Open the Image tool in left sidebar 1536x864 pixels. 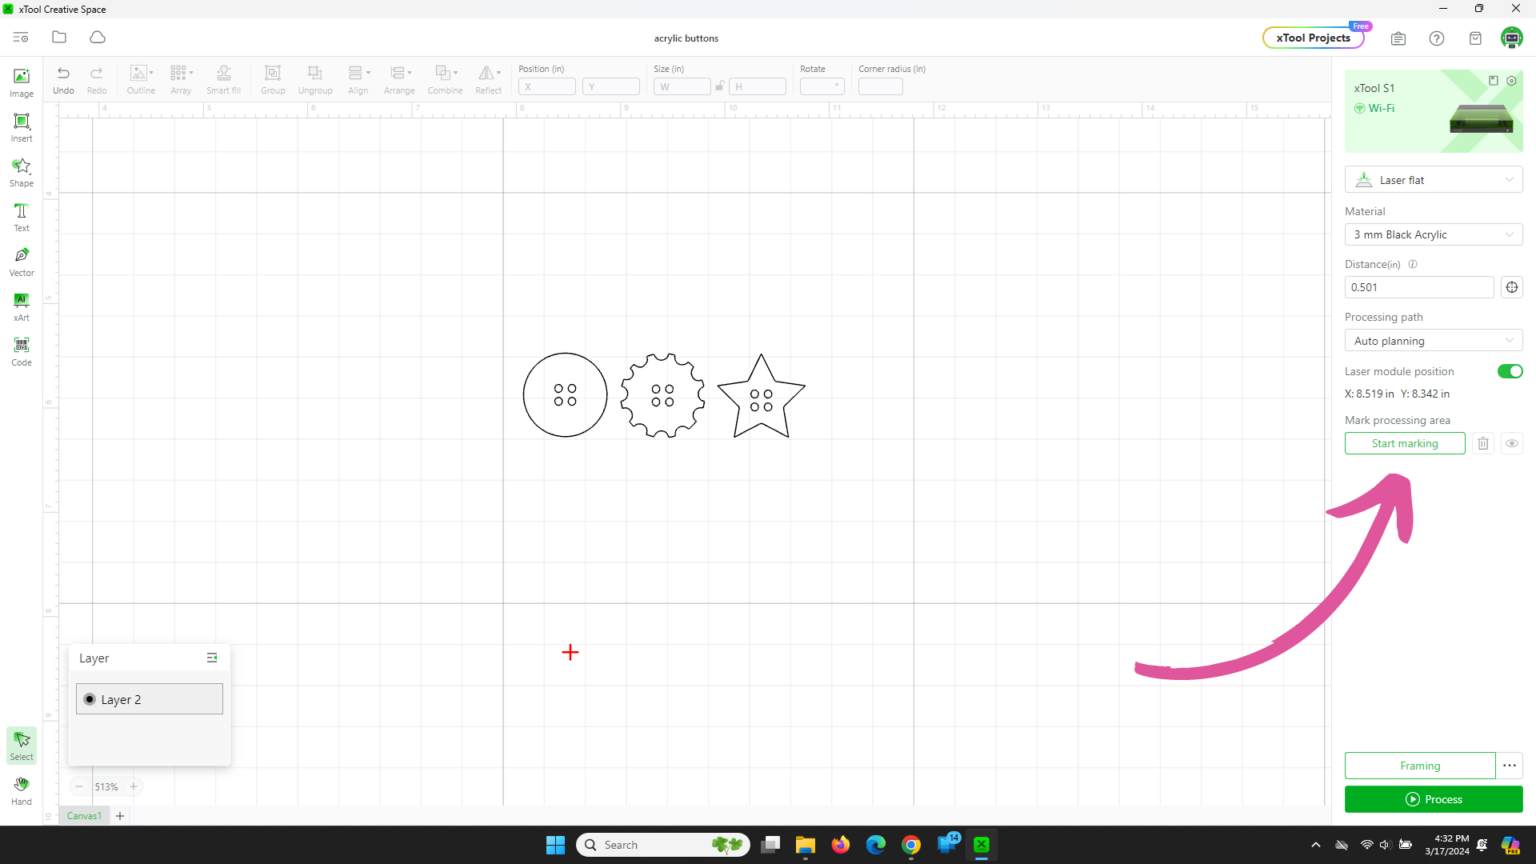[x=21, y=82]
